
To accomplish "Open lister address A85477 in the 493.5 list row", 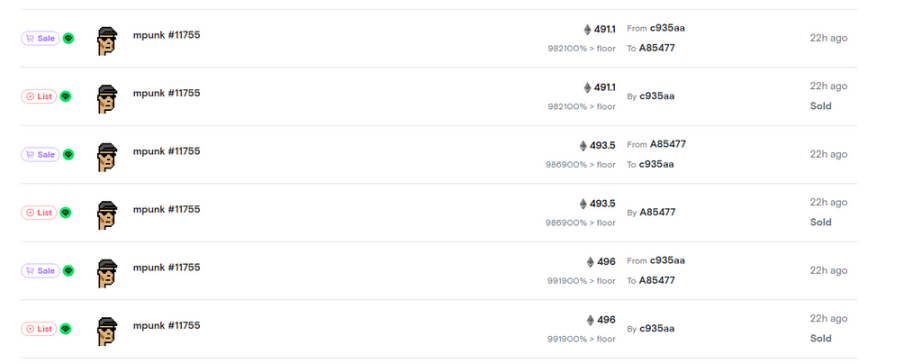I will 657,212.
